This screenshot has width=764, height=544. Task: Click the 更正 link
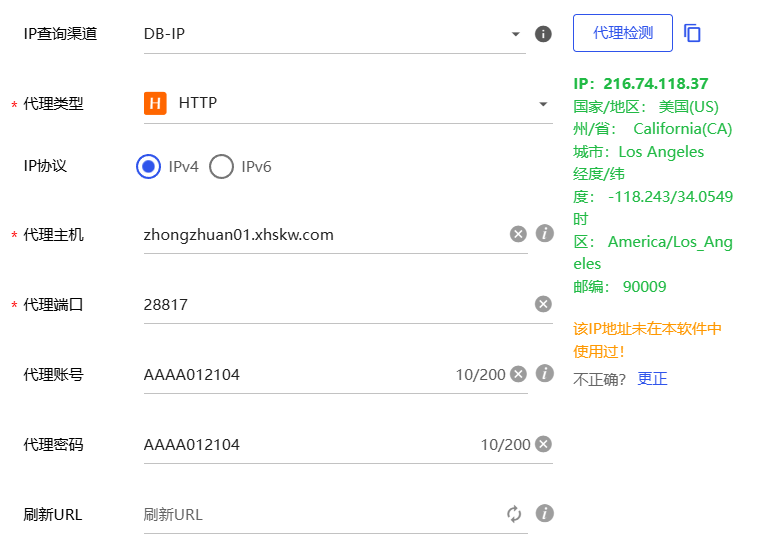652,379
